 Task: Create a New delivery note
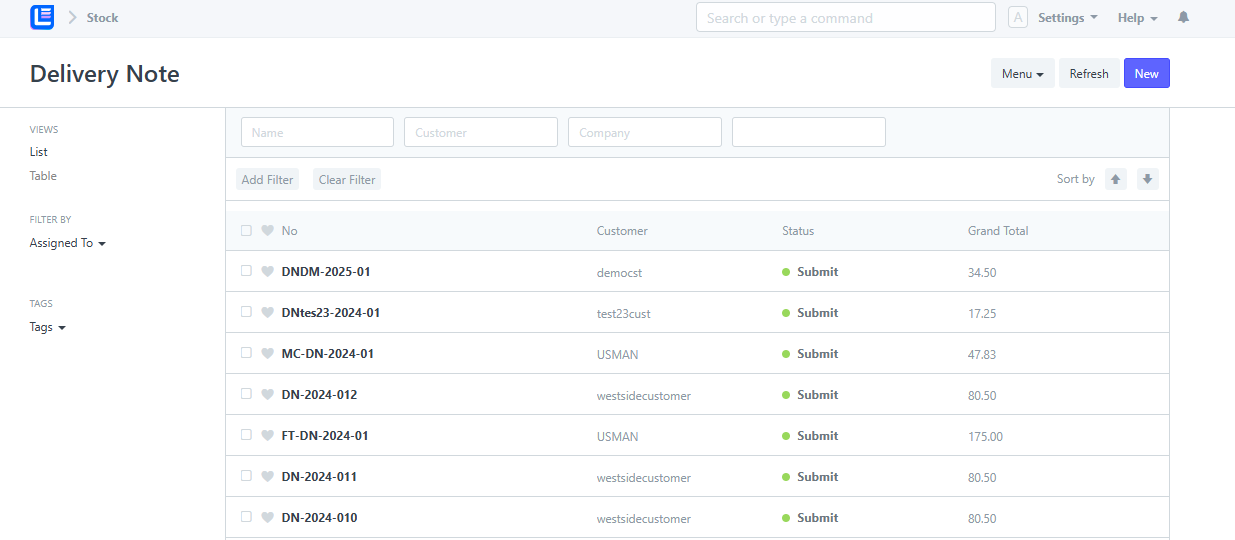pos(1146,73)
